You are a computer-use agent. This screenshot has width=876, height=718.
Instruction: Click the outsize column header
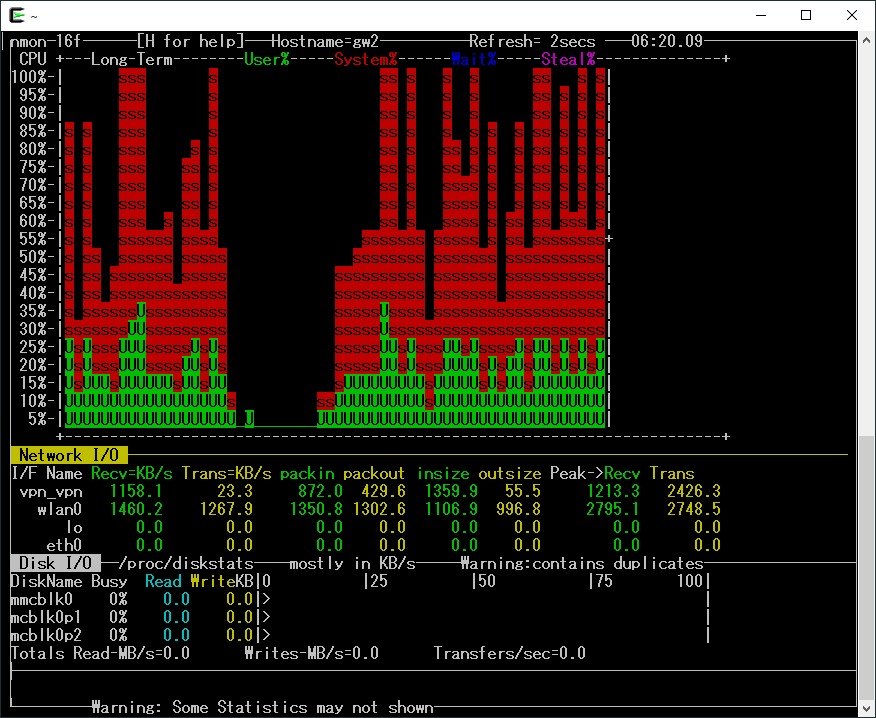pyautogui.click(x=510, y=473)
